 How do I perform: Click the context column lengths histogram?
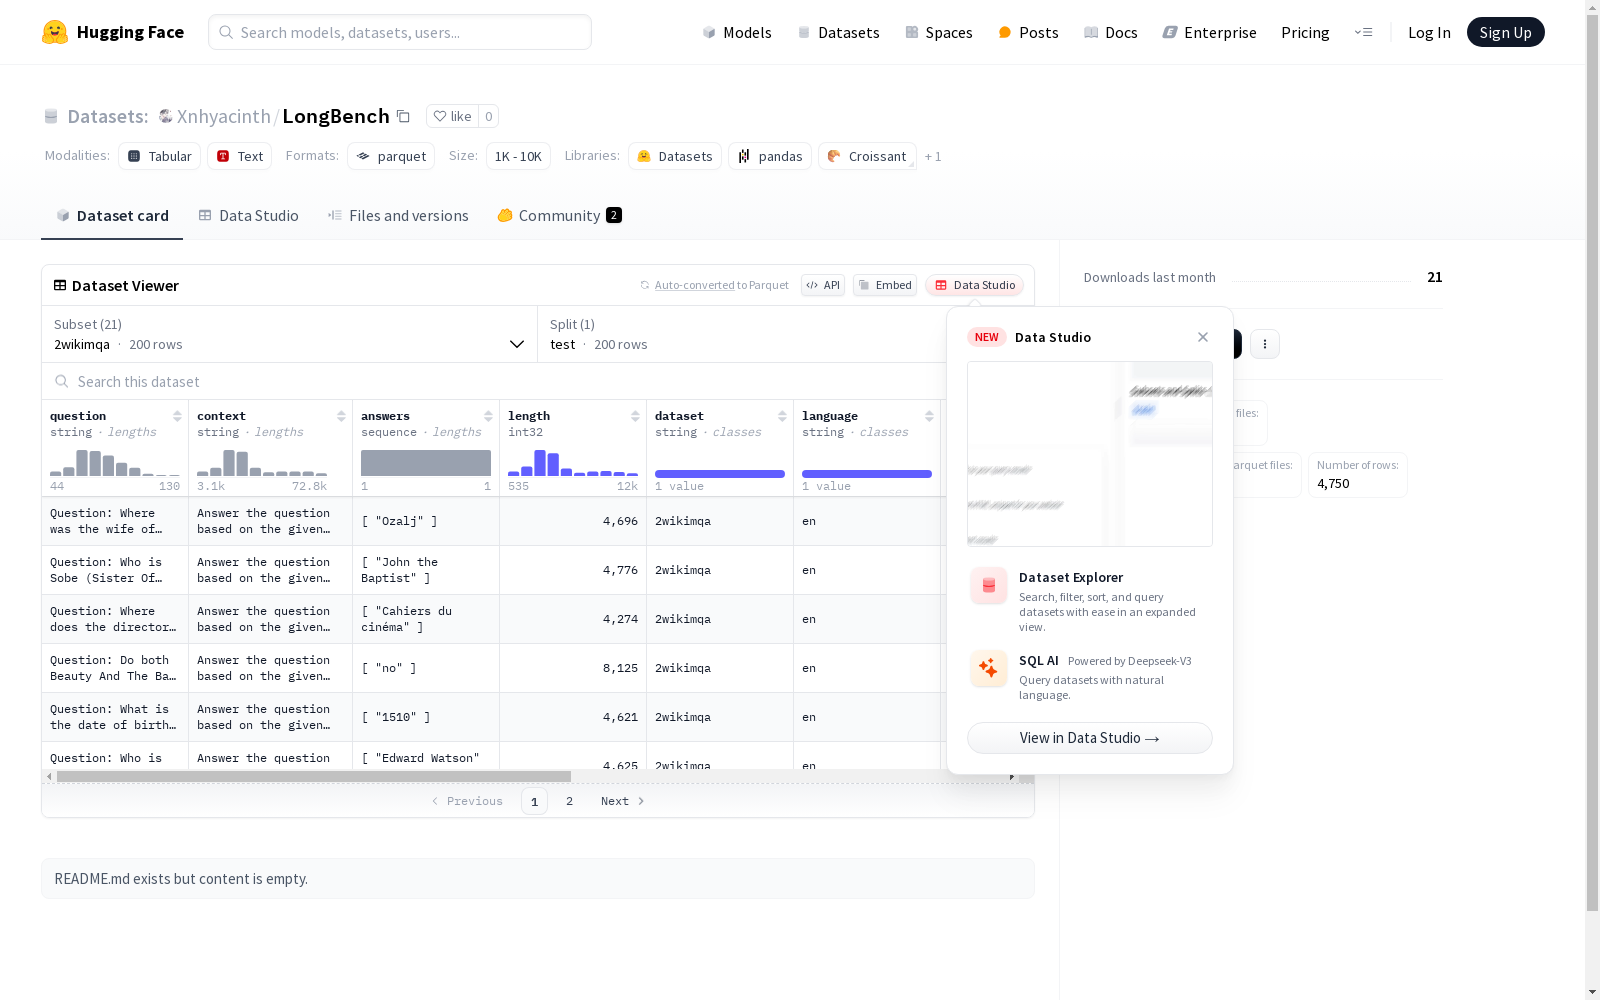tap(262, 463)
